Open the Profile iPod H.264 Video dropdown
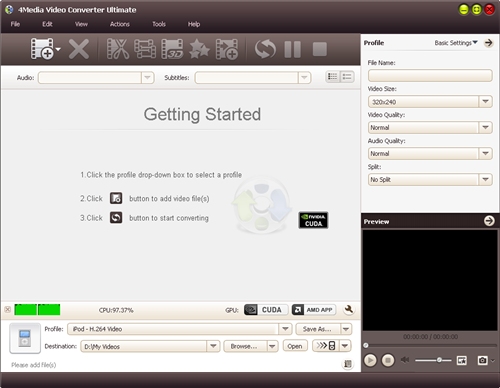The height and width of the screenshot is (388, 500). click(285, 329)
